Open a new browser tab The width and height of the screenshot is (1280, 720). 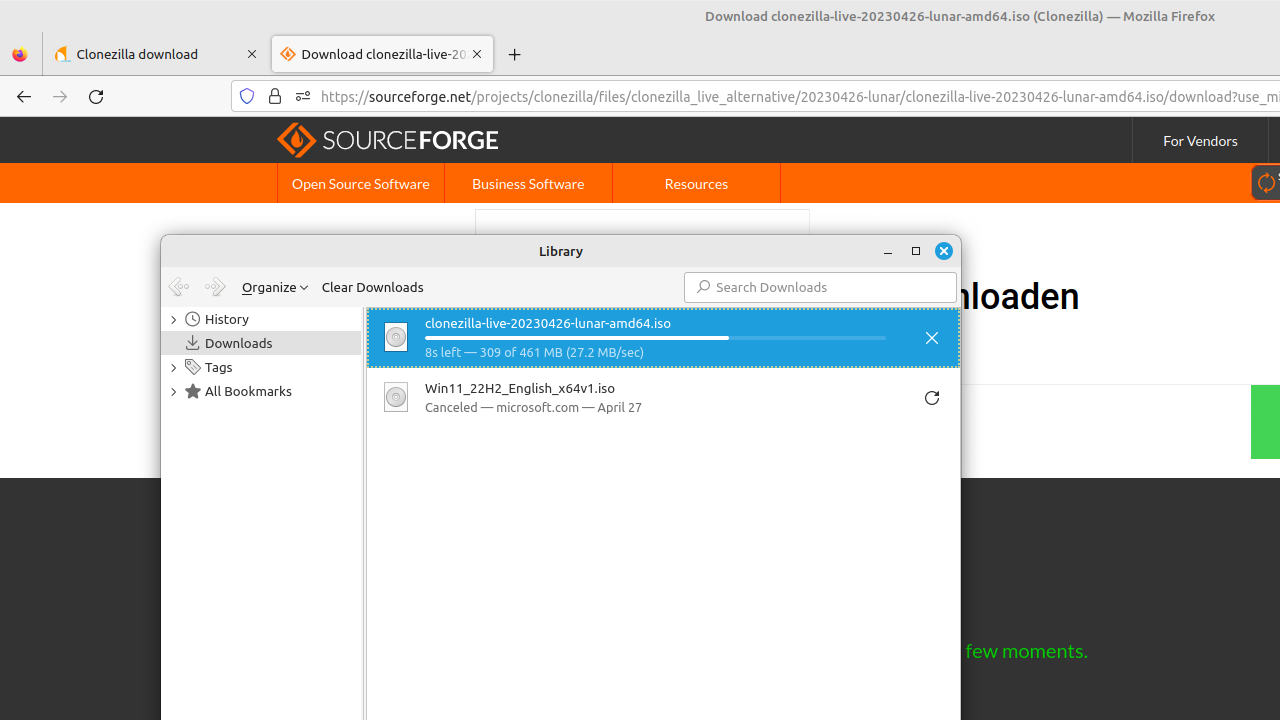pos(515,55)
